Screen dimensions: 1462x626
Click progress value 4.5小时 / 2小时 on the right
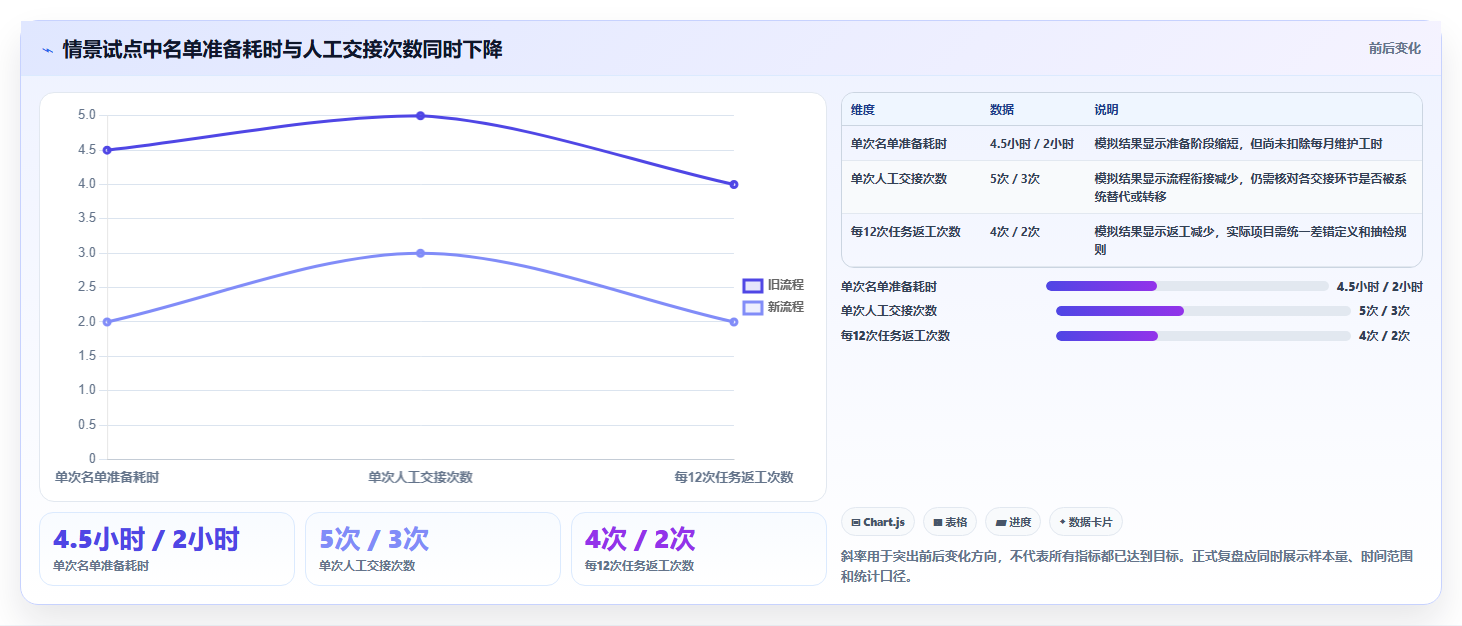click(x=1379, y=286)
